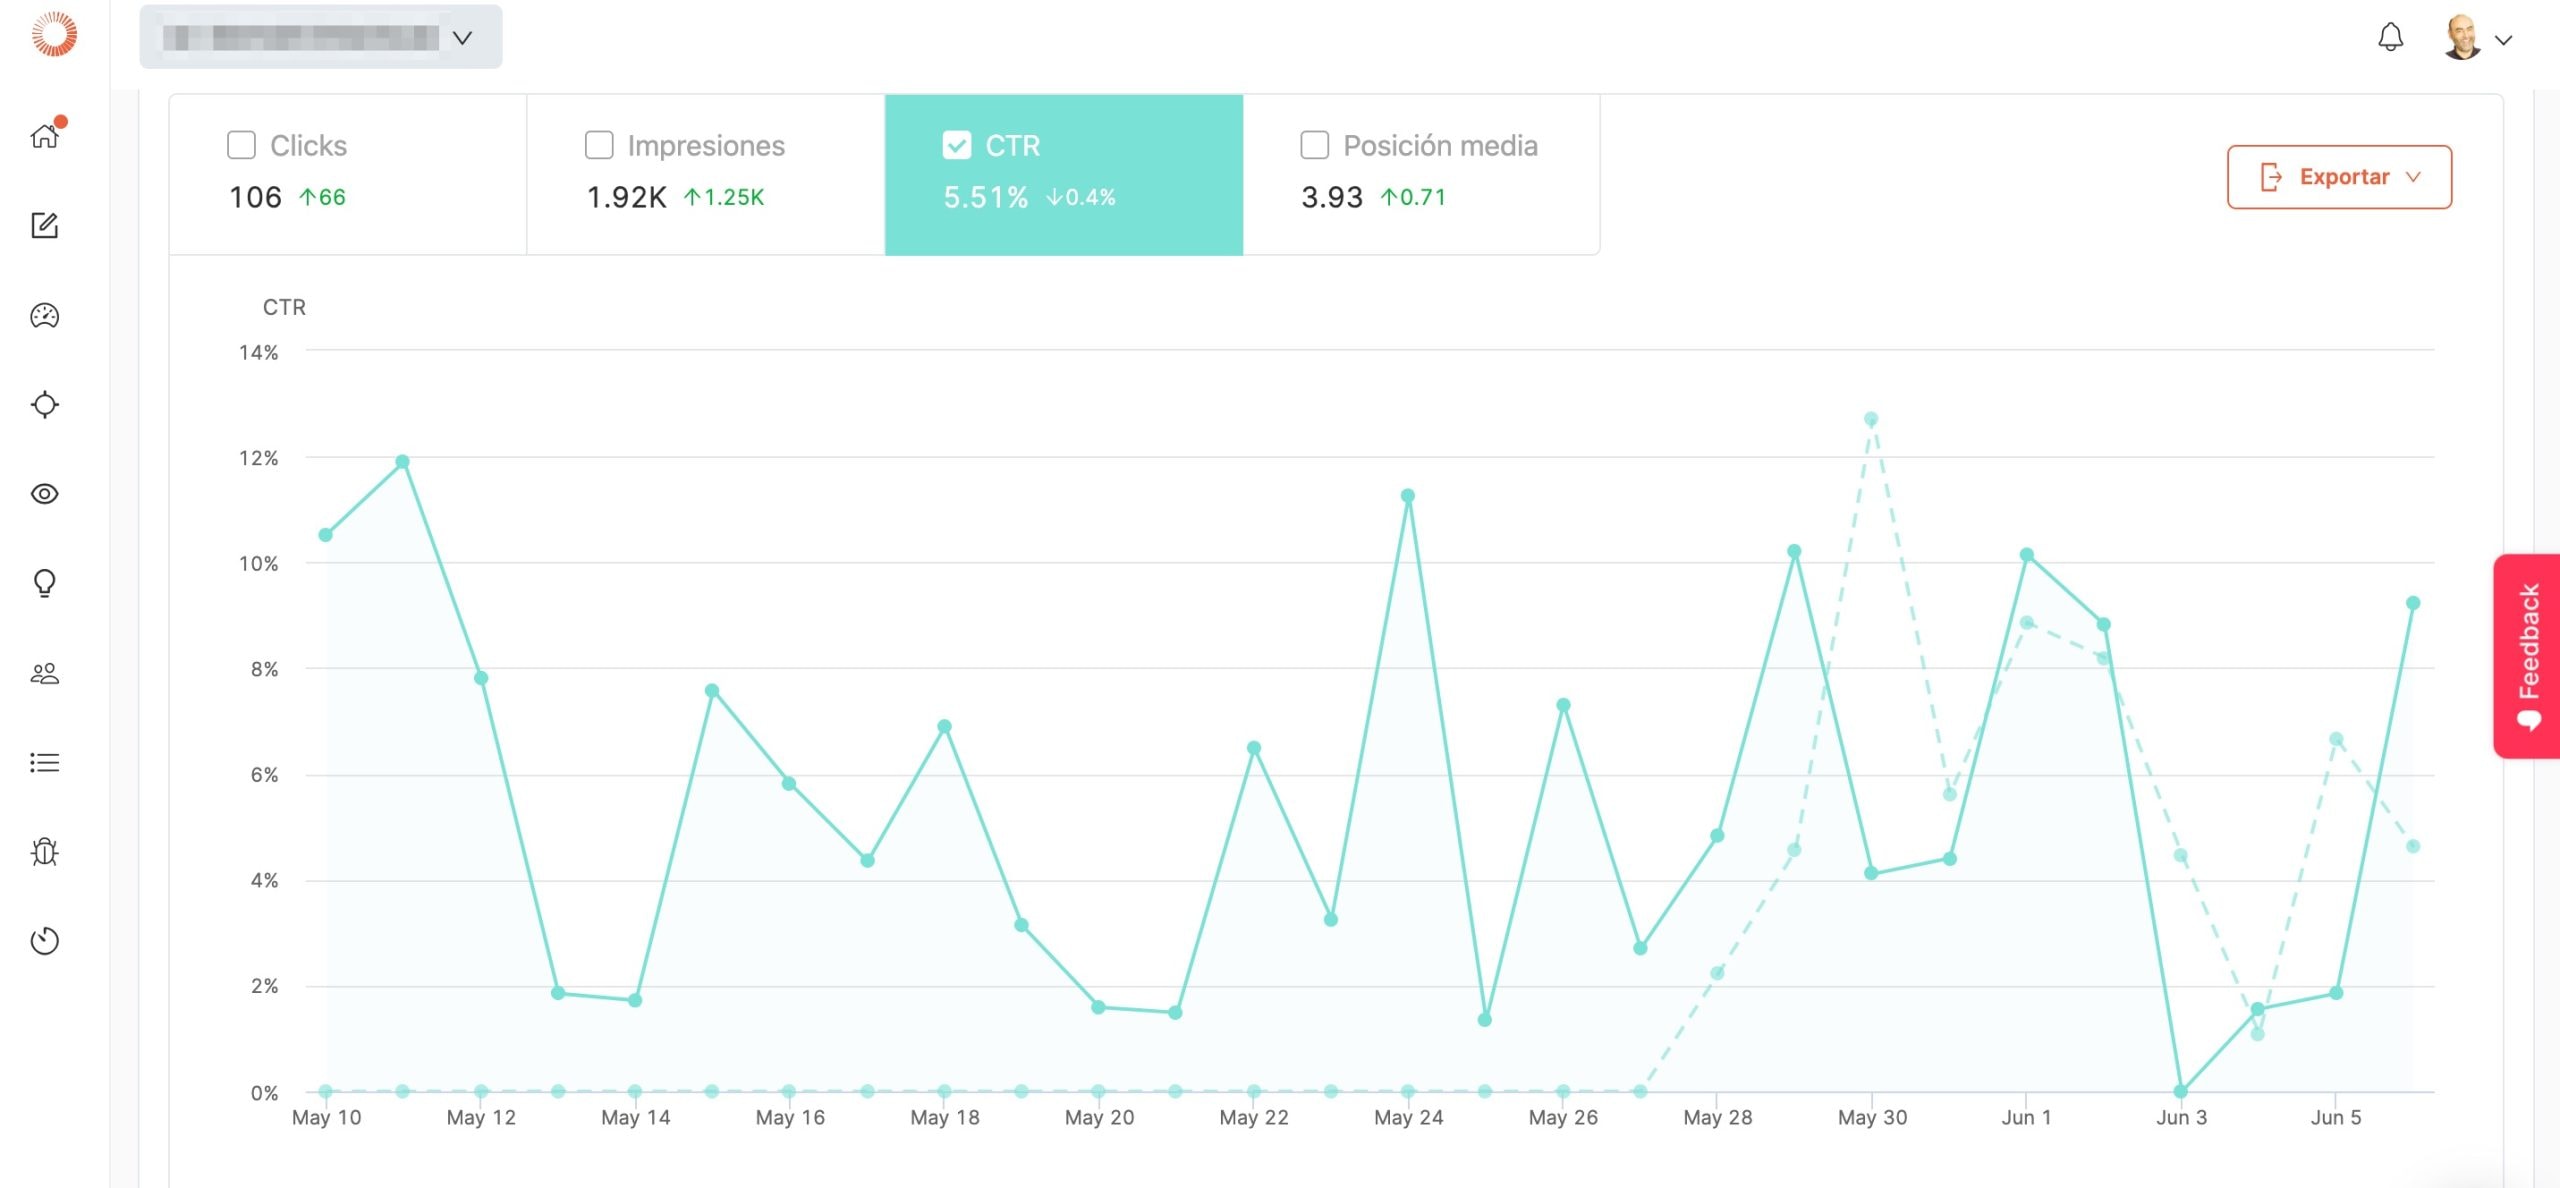Enable the Impresiones checkbox
Screen dimensions: 2560x1188
[x=599, y=146]
